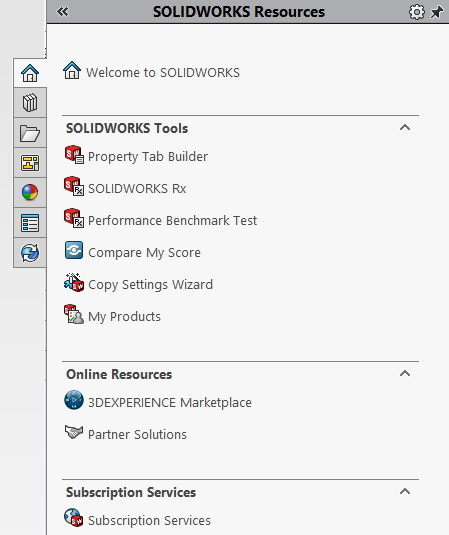Launch the Copy Settings Wizard
Viewport: 449px width, 535px height.
(x=150, y=285)
